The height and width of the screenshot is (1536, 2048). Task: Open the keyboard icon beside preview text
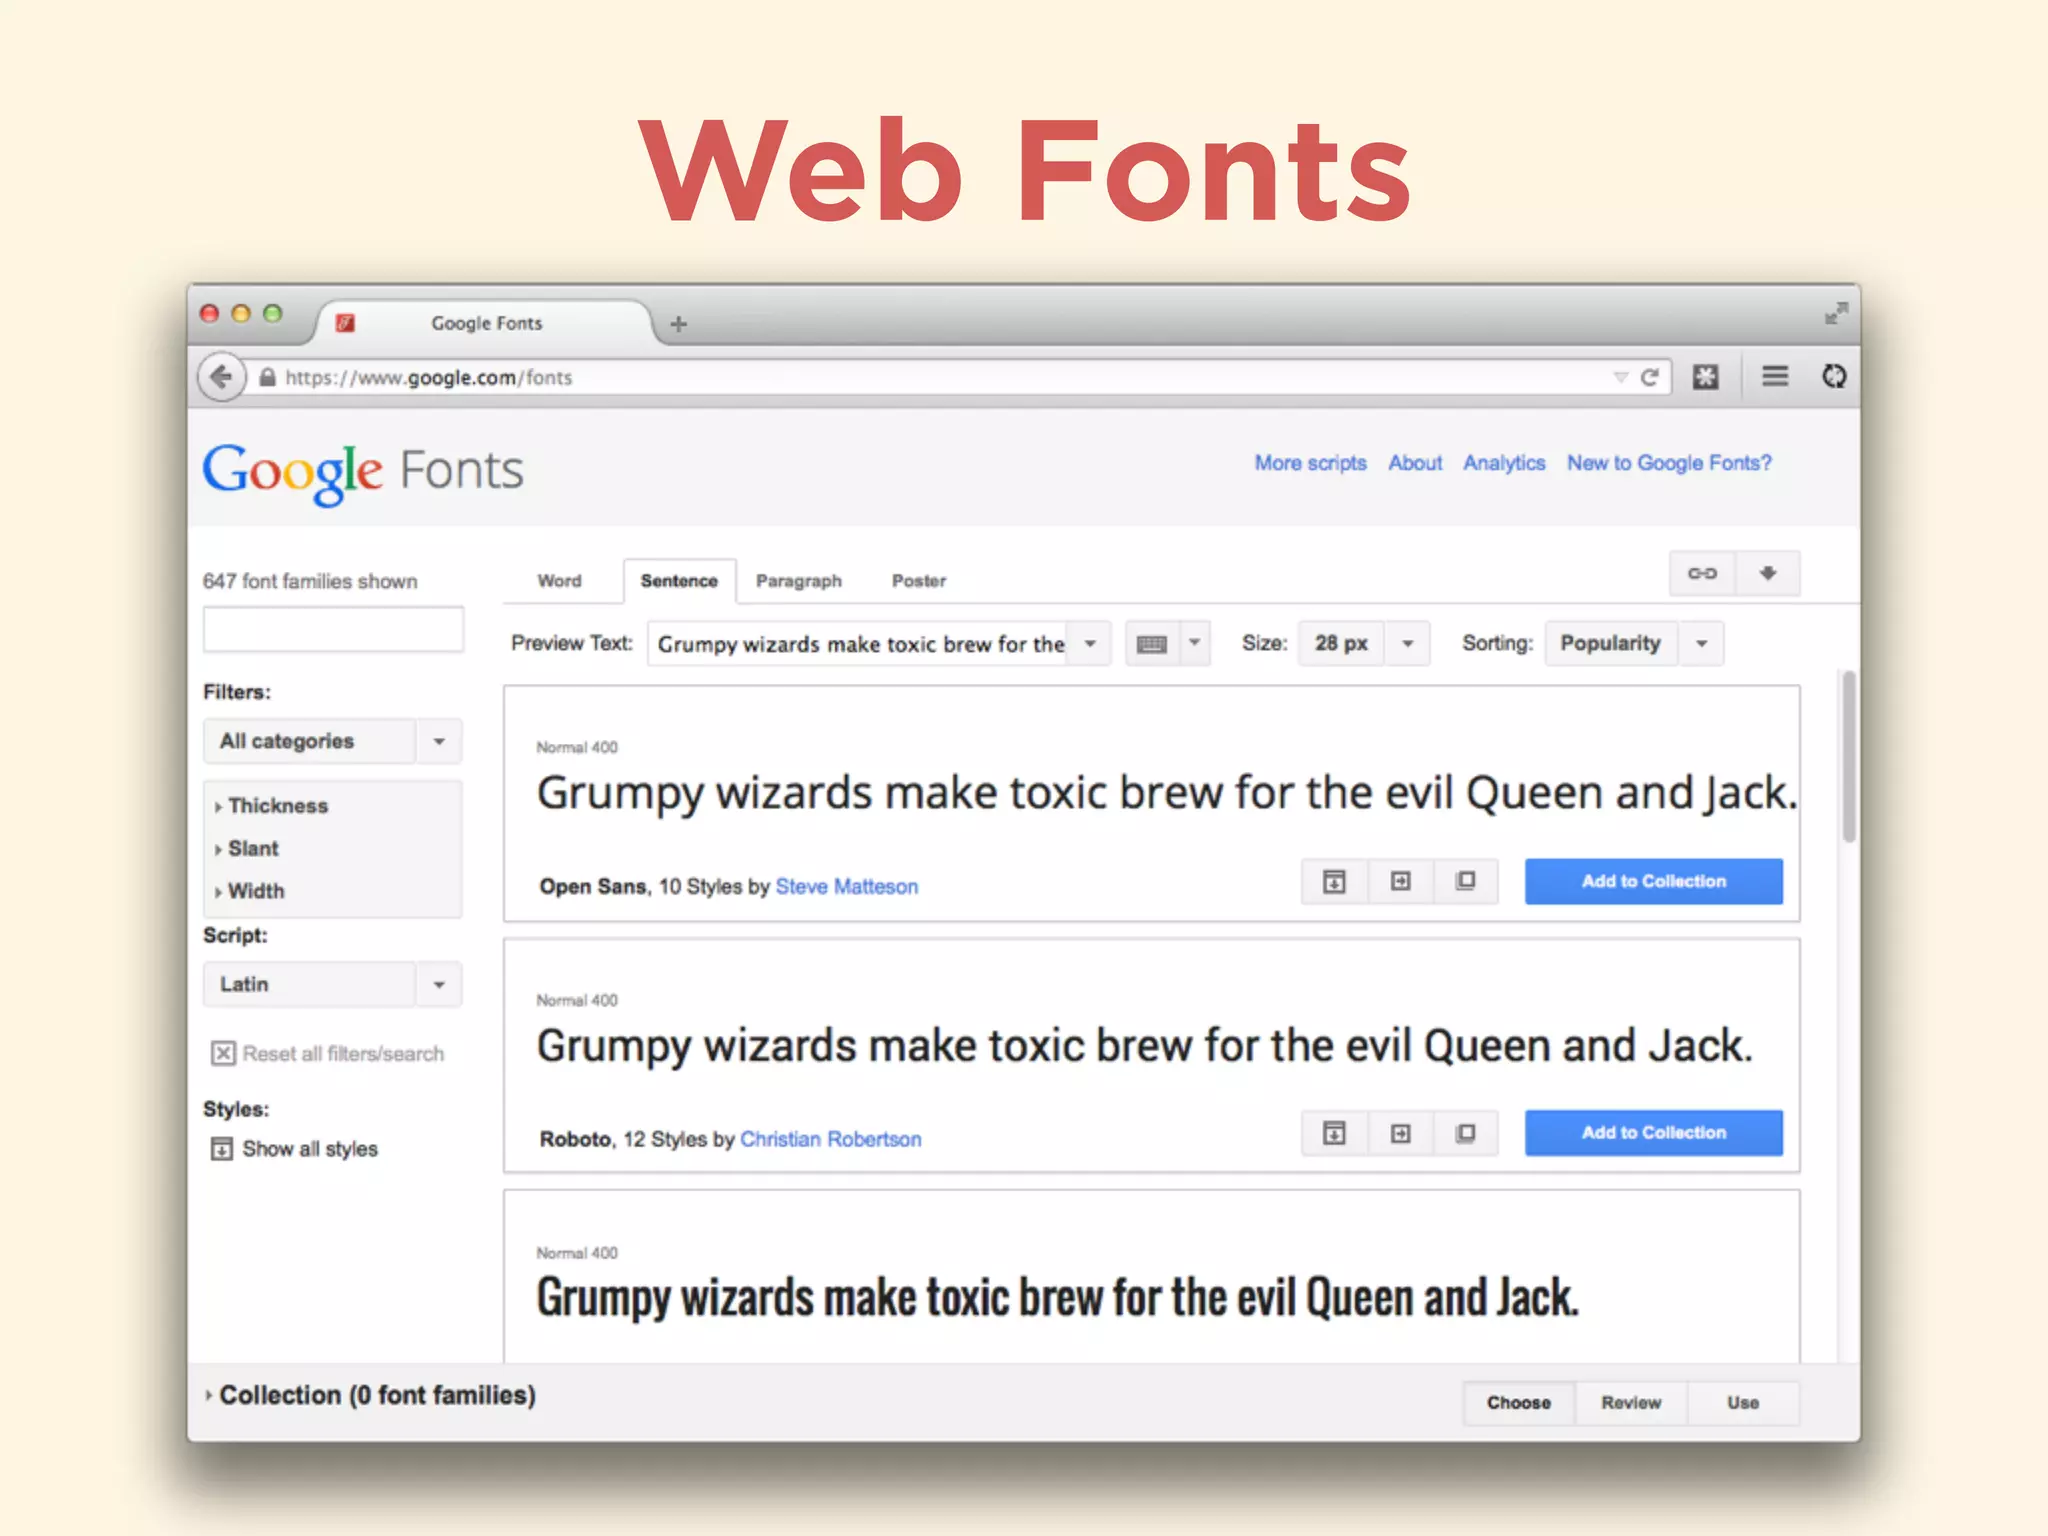click(1152, 644)
